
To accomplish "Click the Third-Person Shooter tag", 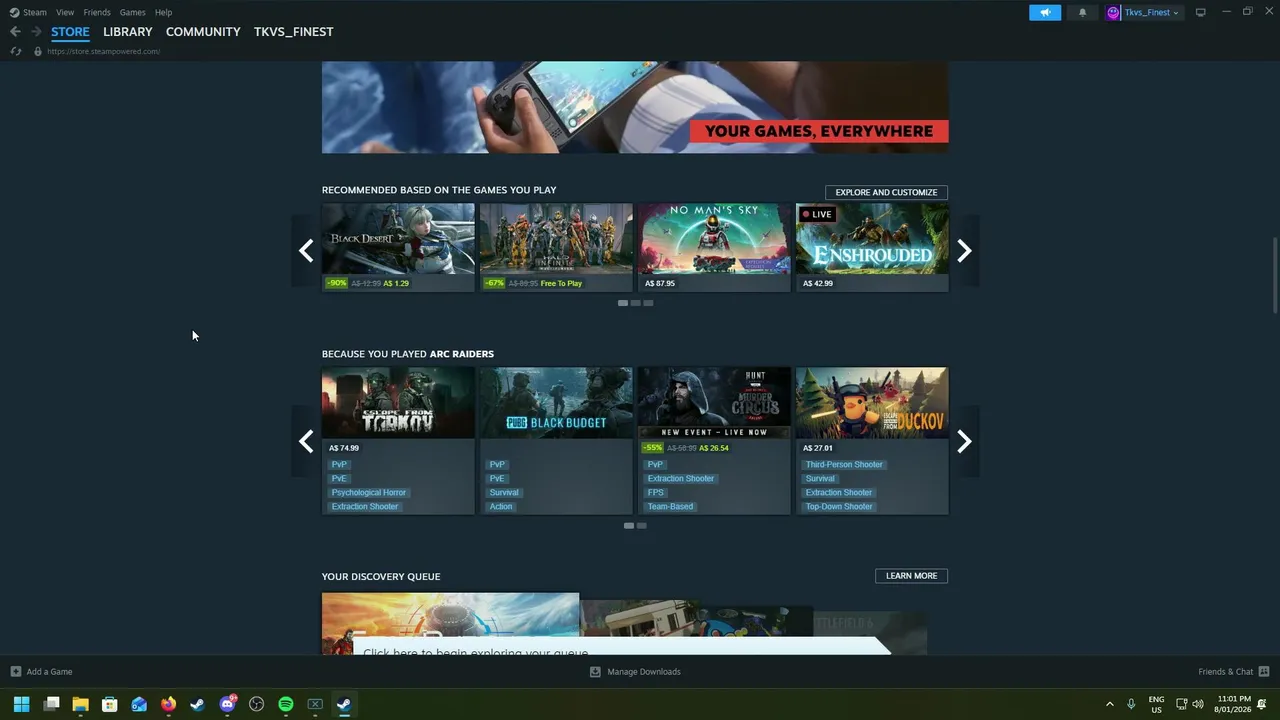I will pyautogui.click(x=845, y=464).
